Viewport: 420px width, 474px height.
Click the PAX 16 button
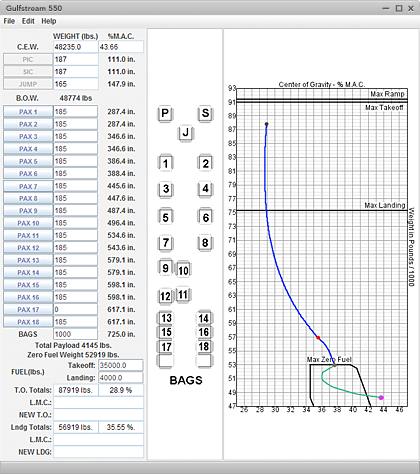[x=28, y=297]
